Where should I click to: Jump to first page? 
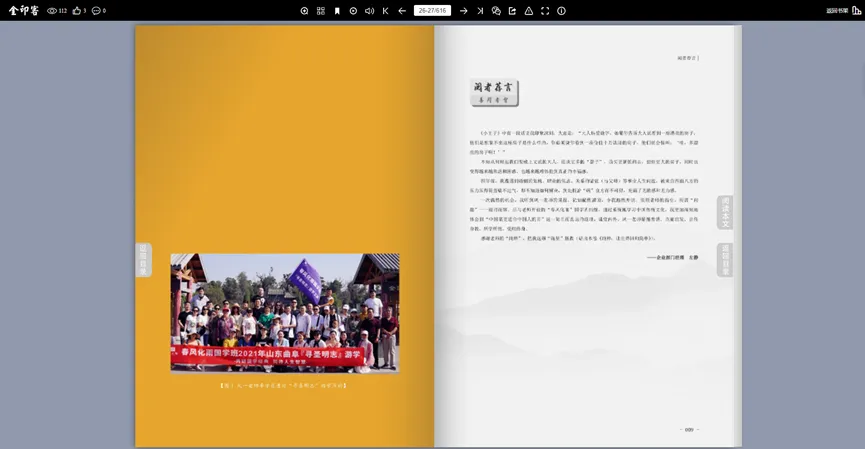point(386,10)
